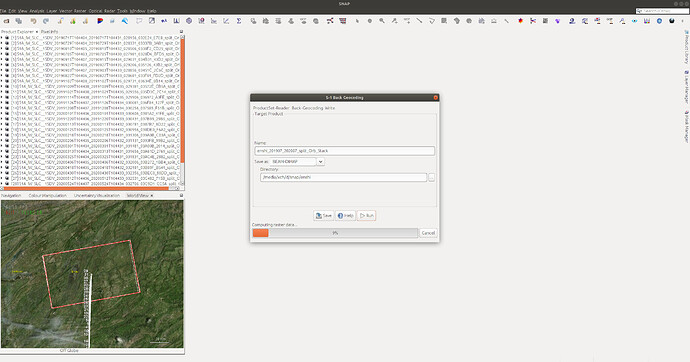Click the Save button in dialog
Viewport: 690px width, 362px height.
323,216
